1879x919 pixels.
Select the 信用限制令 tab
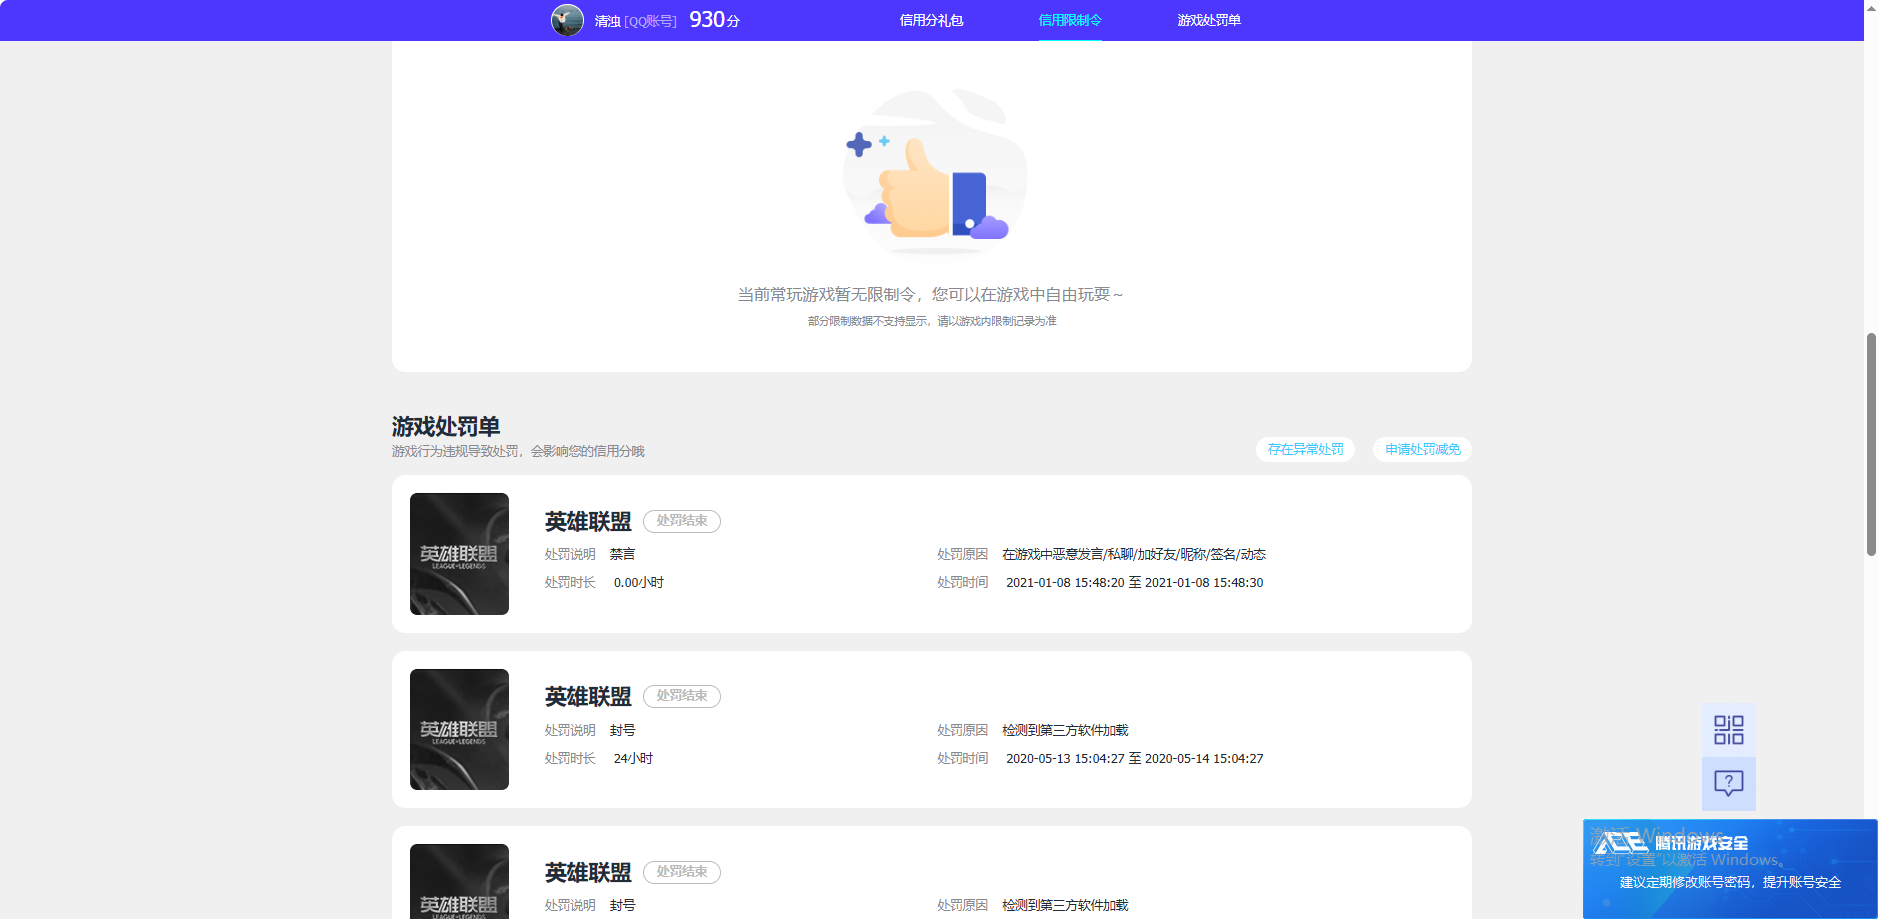(1069, 20)
